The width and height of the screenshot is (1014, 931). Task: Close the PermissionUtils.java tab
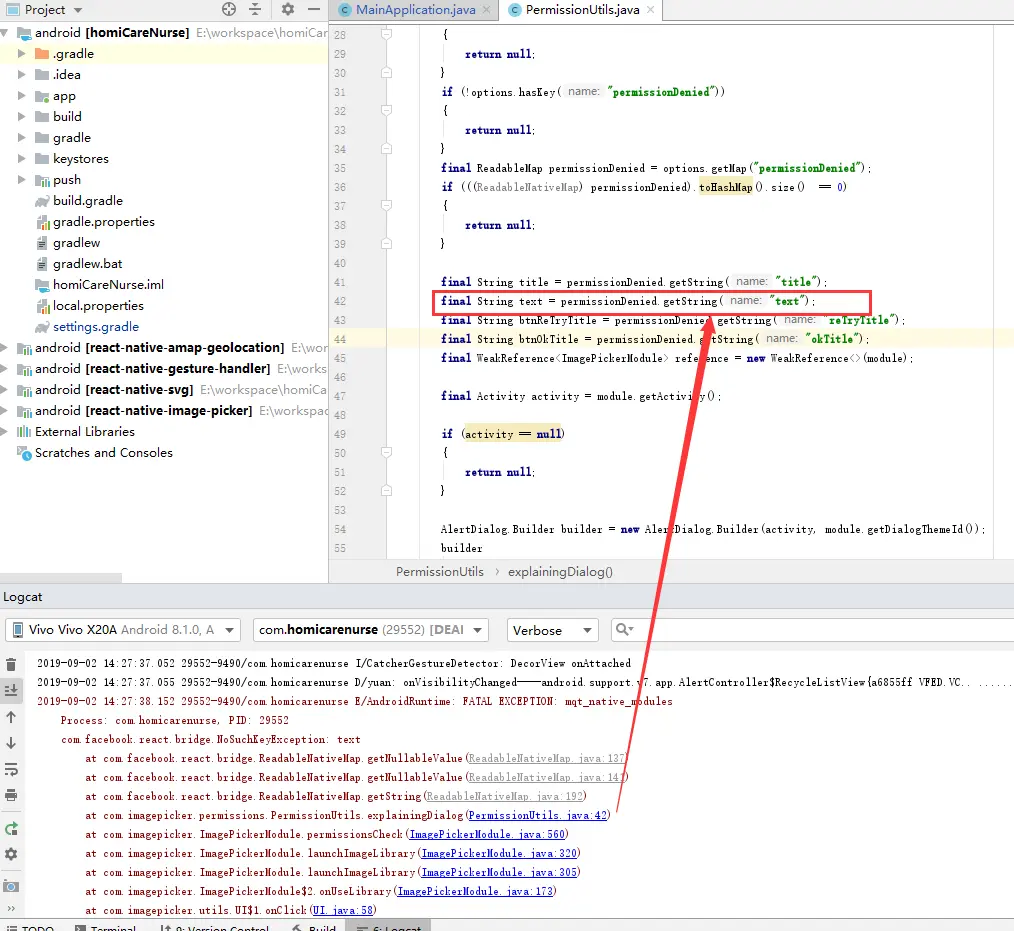651,10
